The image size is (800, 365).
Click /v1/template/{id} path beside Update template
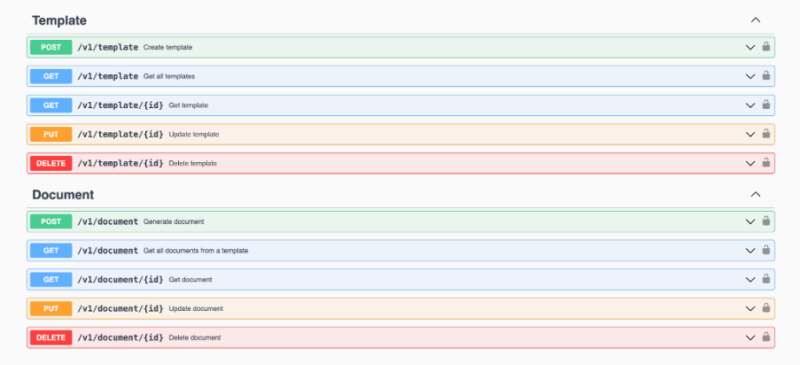(120, 135)
